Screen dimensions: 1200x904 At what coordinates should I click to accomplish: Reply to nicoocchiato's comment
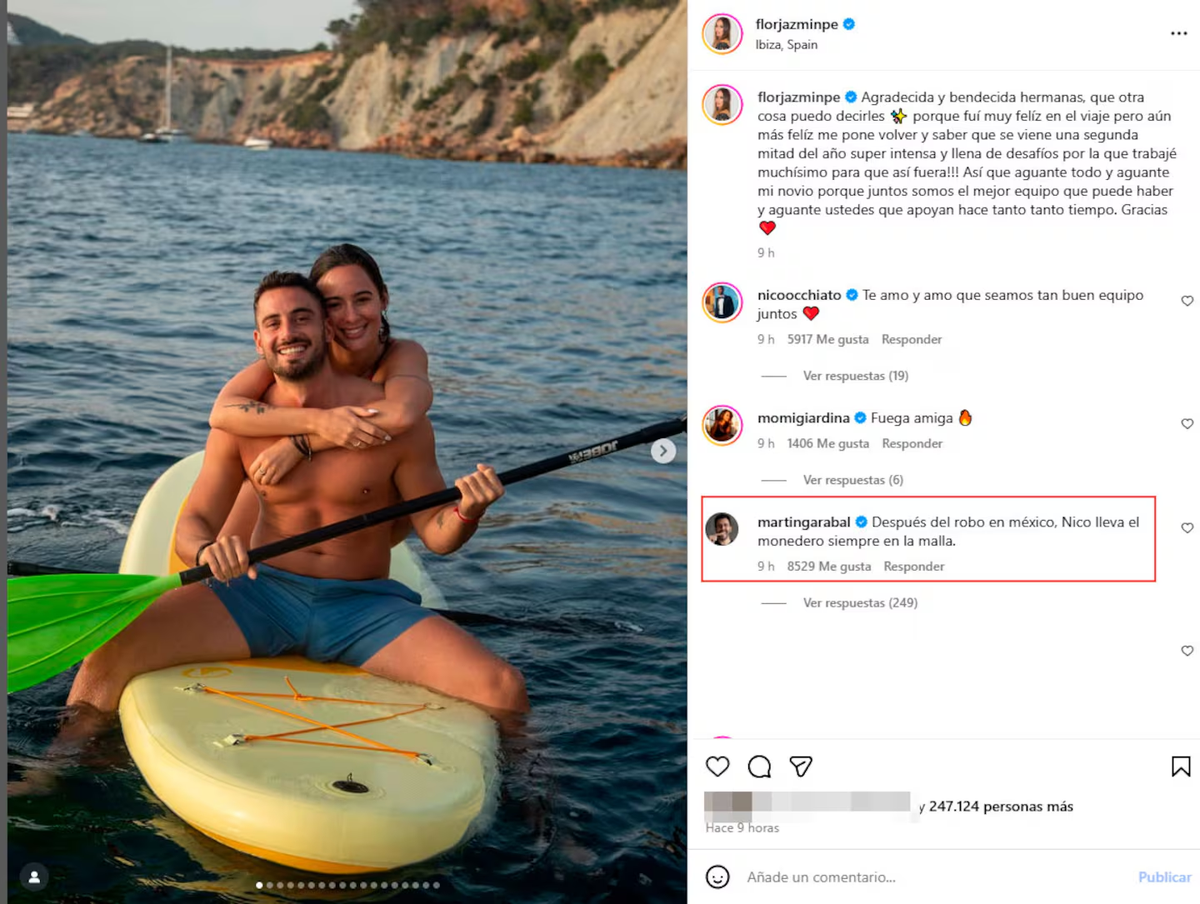(911, 340)
